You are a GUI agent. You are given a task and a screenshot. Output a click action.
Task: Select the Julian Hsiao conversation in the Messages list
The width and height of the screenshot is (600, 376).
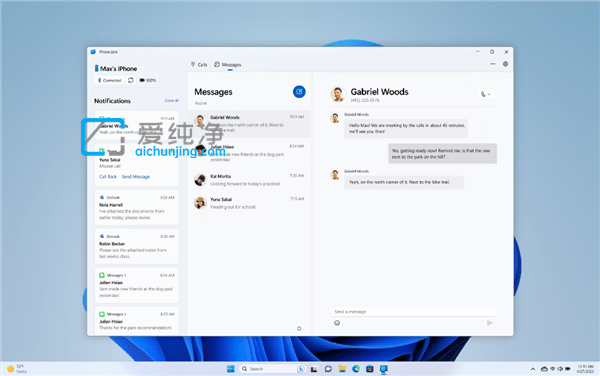(x=249, y=153)
